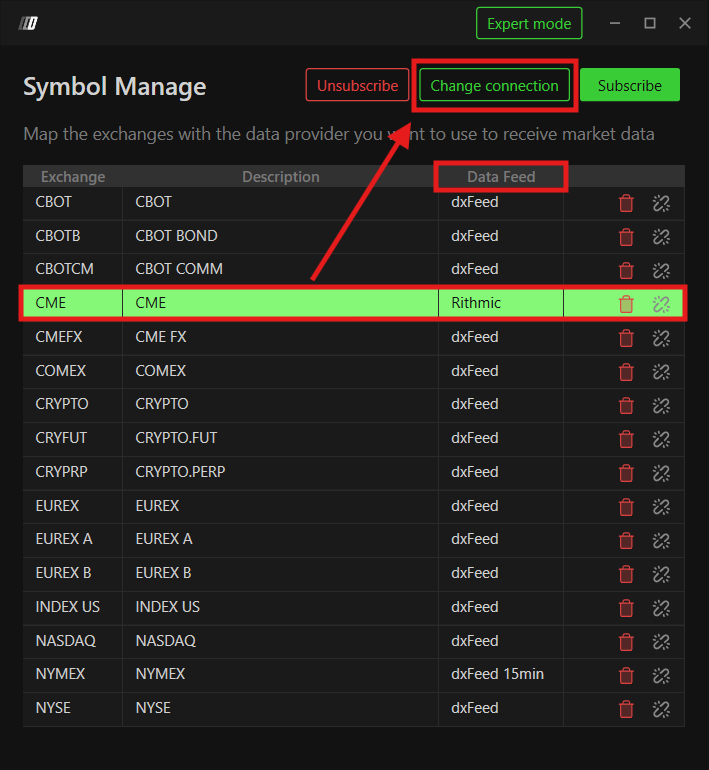Select the Rithmic data feed cell

[x=501, y=303]
